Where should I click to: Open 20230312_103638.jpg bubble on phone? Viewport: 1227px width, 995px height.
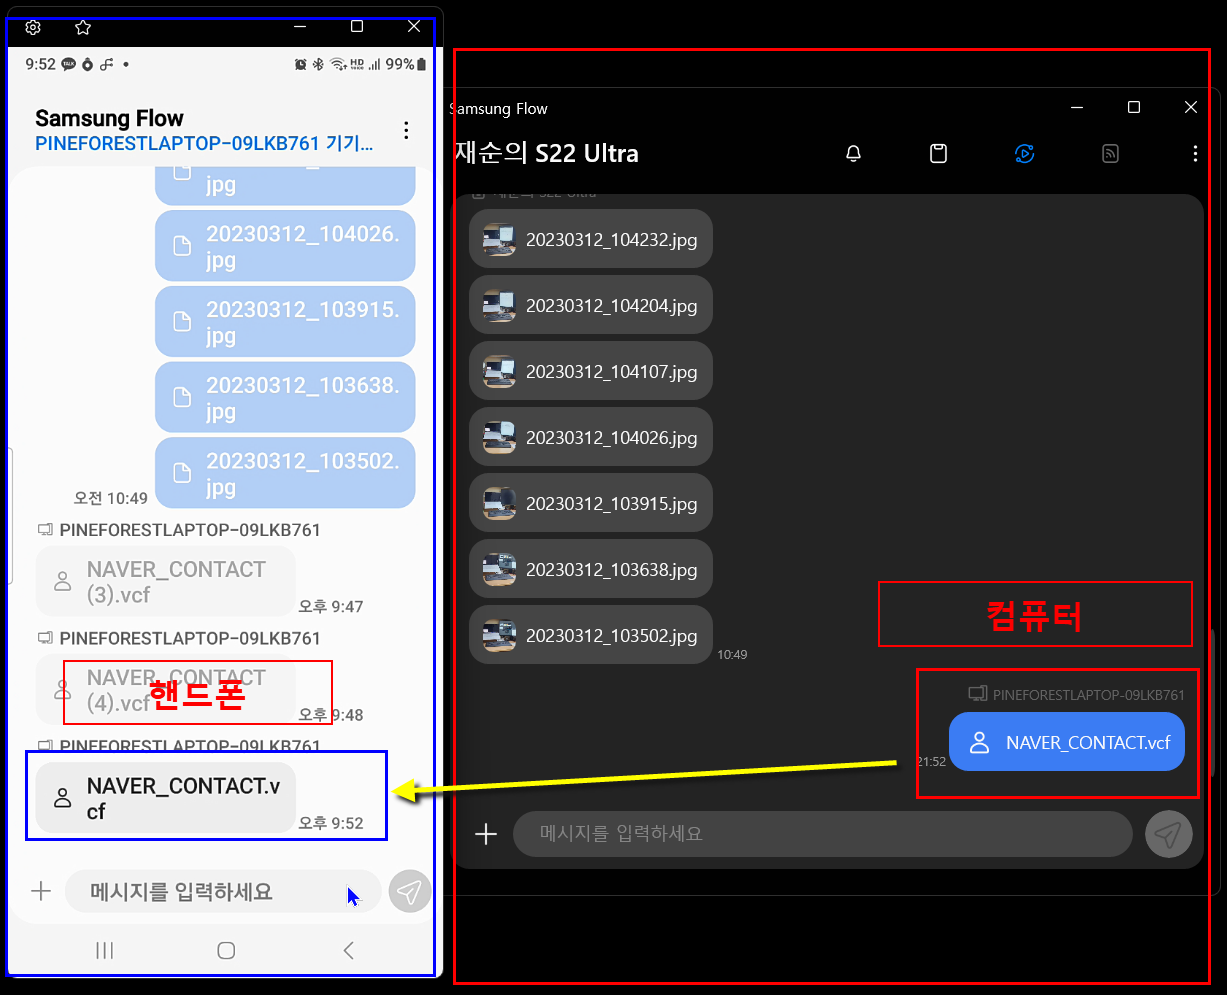(285, 398)
